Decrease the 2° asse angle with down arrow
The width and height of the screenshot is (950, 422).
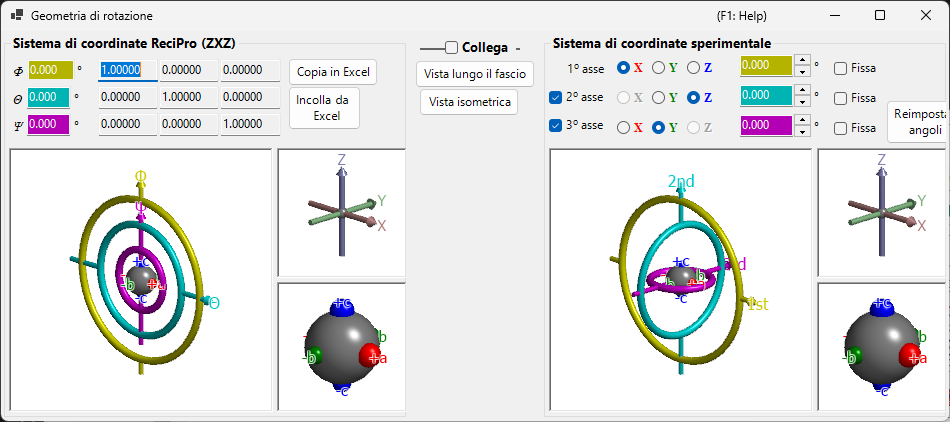point(802,101)
